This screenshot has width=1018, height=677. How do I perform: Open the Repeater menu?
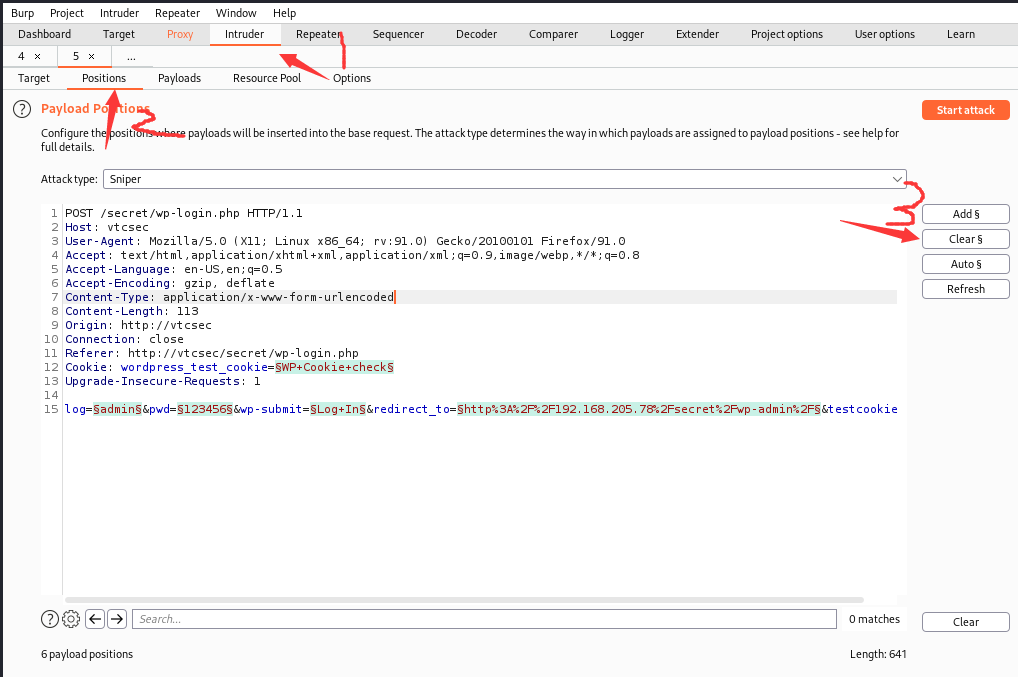tap(177, 13)
